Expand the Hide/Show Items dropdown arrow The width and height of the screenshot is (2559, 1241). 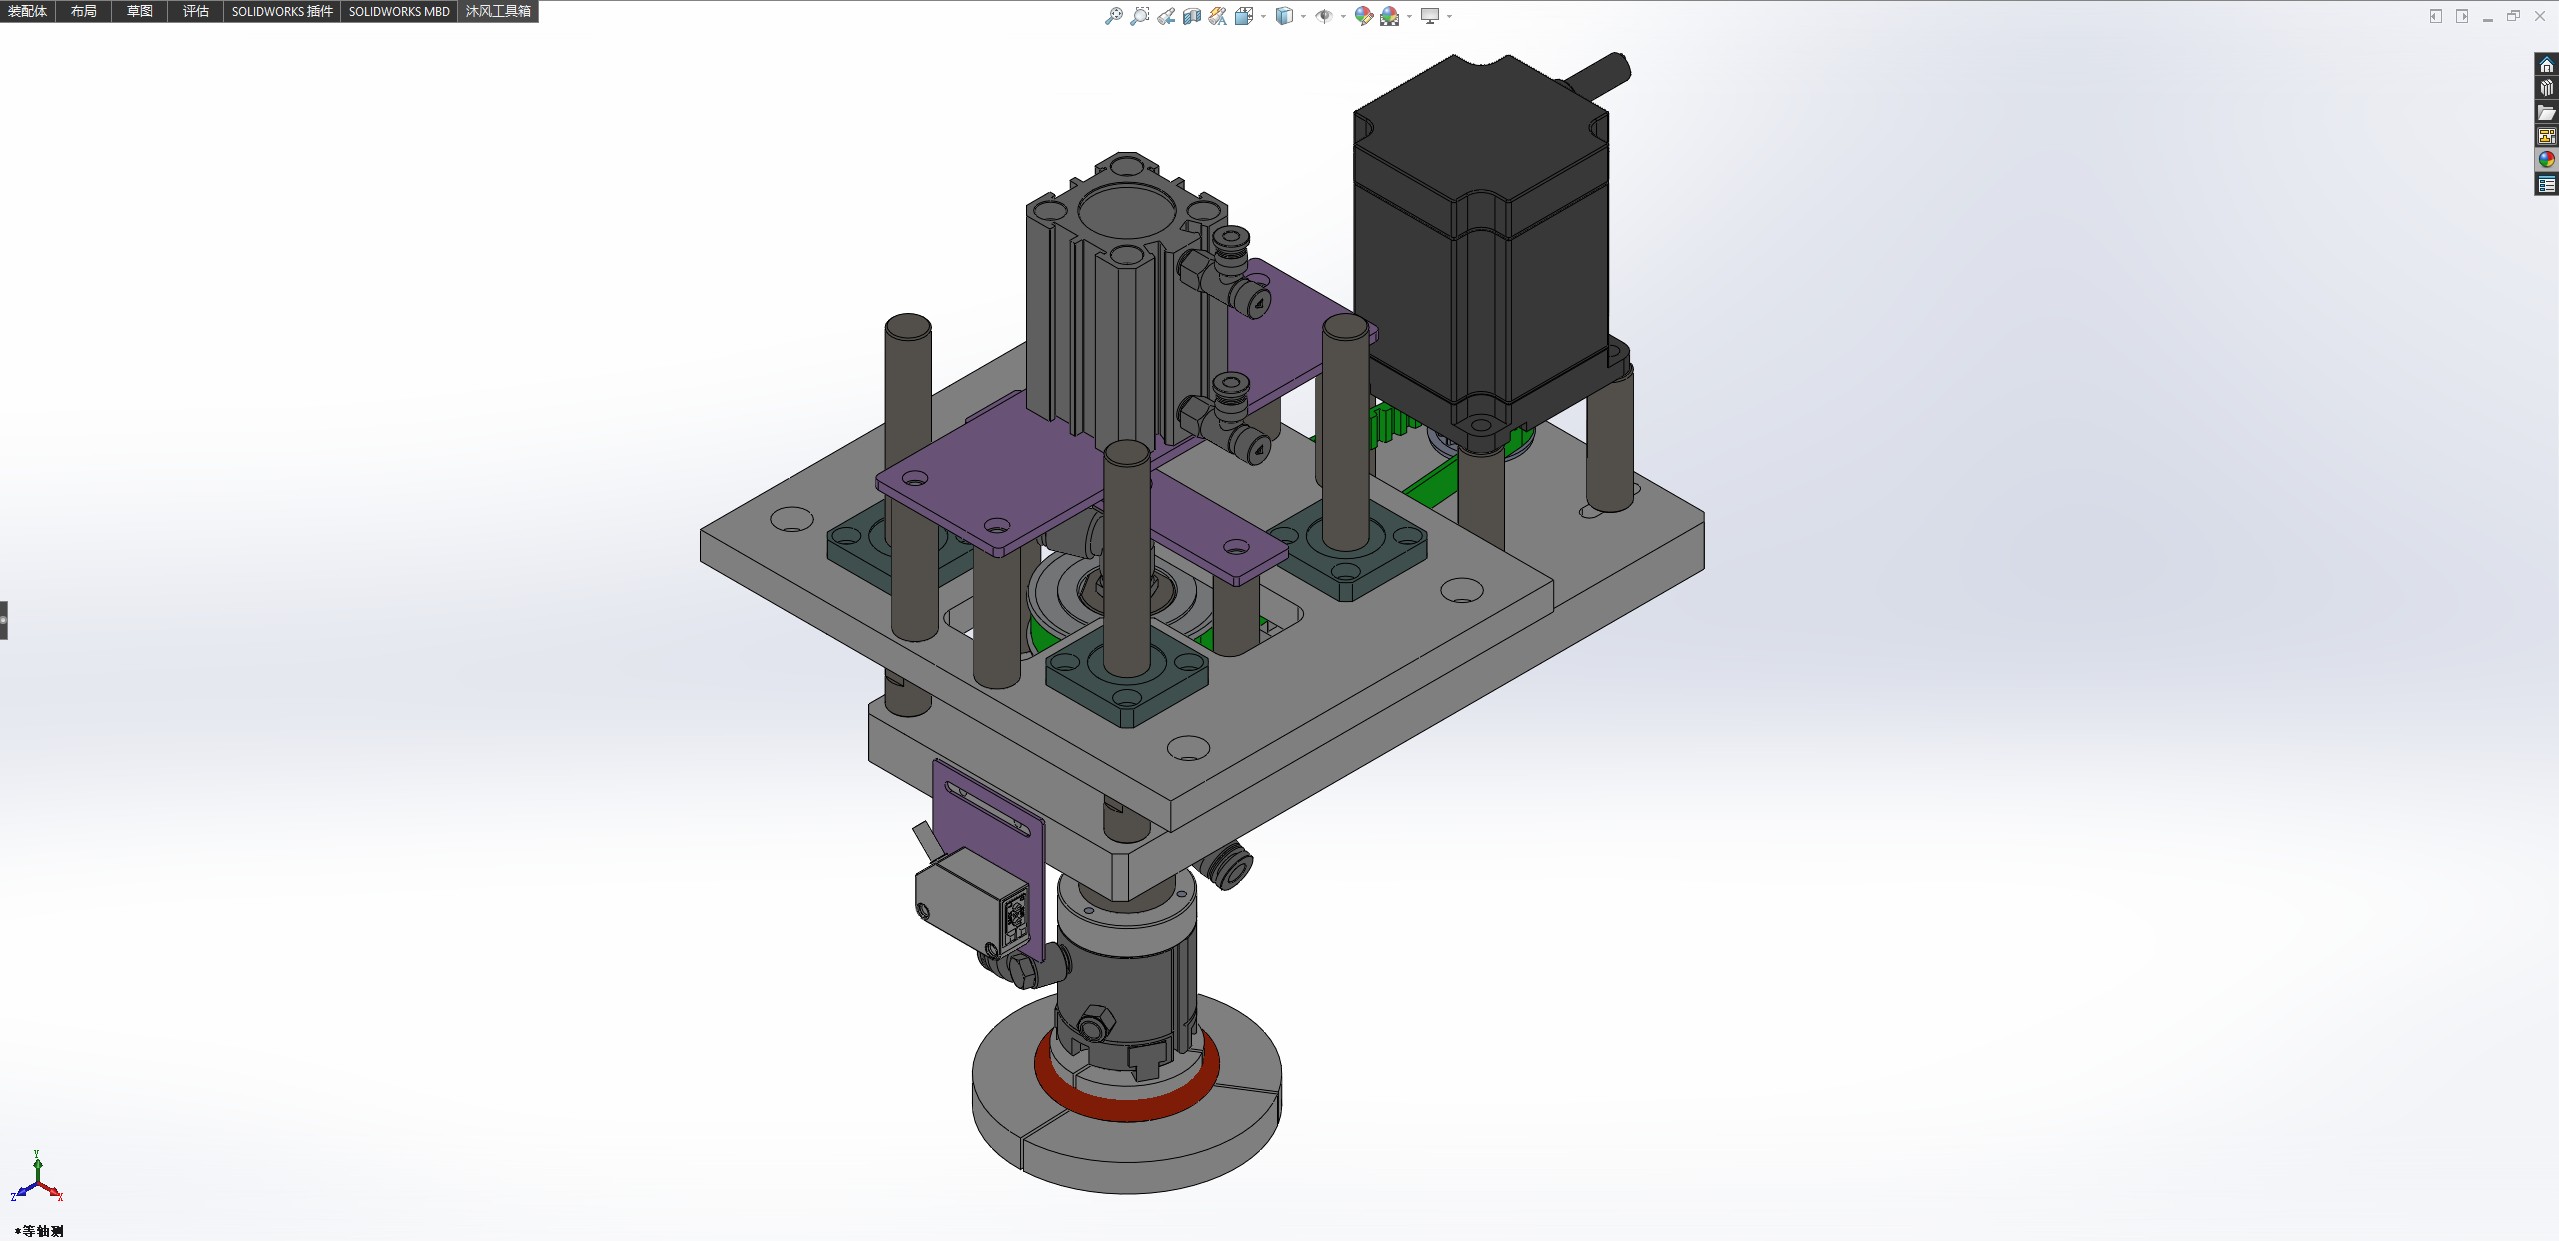1342,16
